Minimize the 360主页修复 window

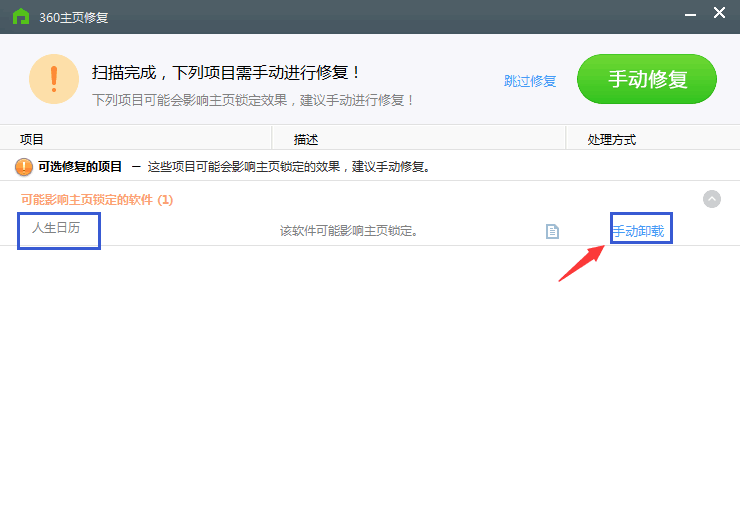(691, 15)
